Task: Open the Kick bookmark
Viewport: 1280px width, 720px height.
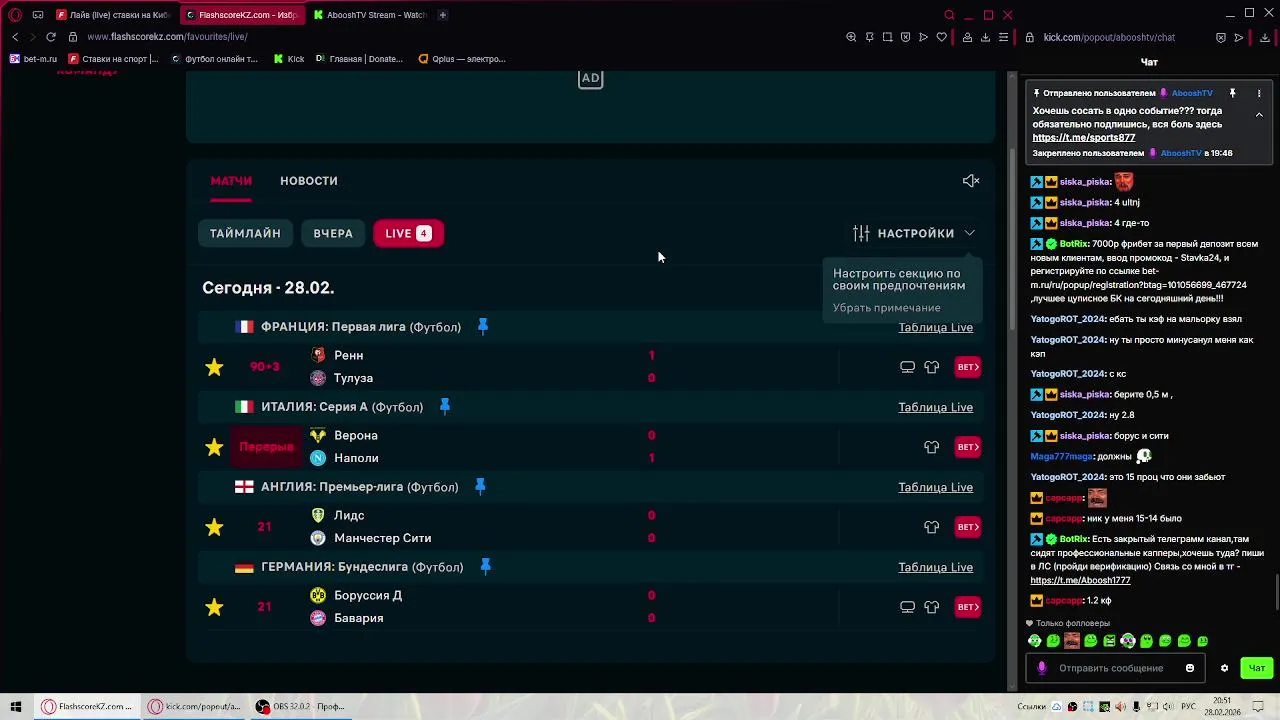Action: tap(289, 59)
